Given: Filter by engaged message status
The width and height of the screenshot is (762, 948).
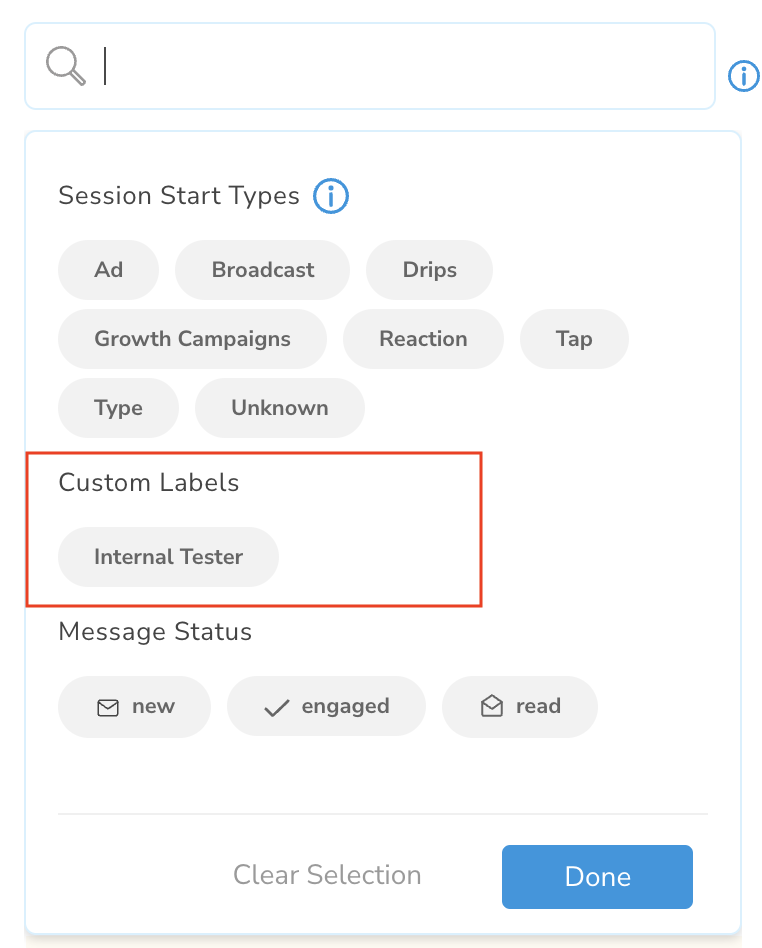Looking at the screenshot, I should tap(327, 706).
